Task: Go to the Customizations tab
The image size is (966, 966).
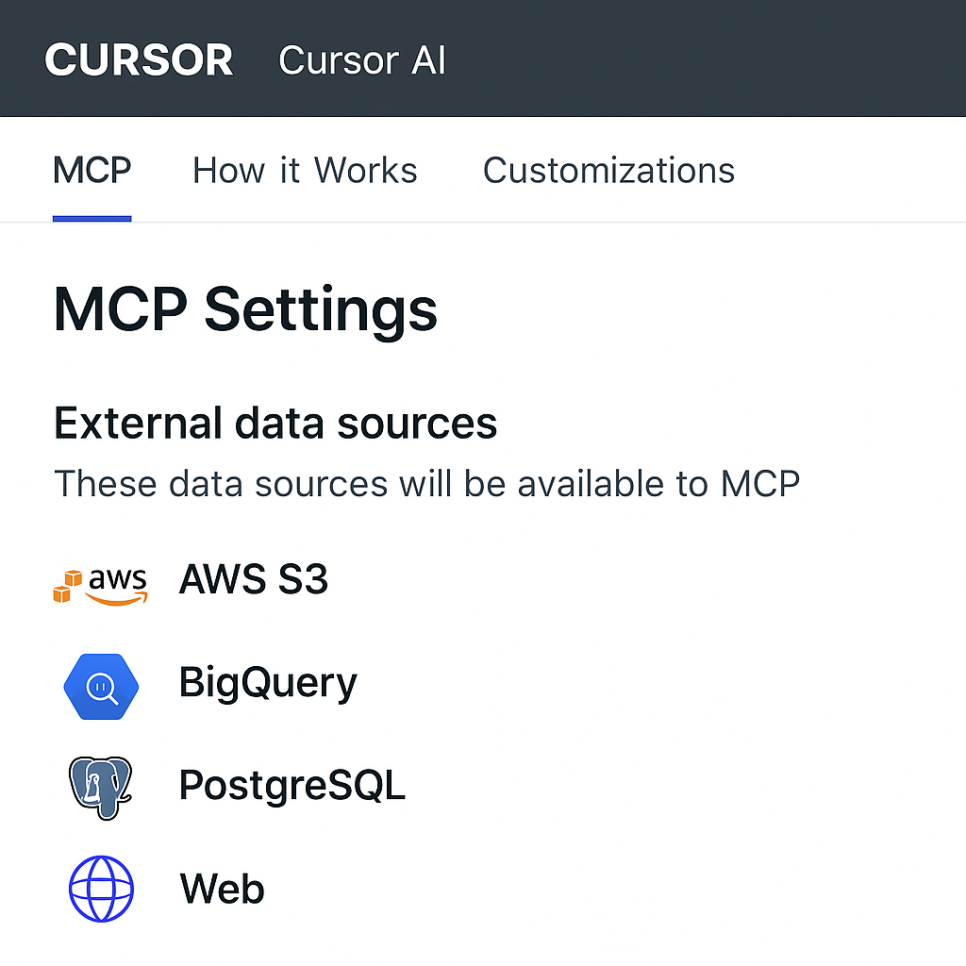Action: (x=608, y=170)
